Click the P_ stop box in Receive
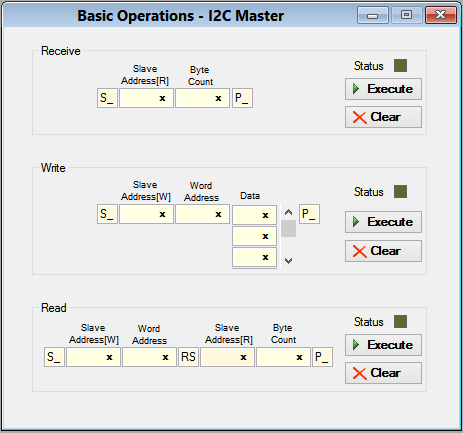The height and width of the screenshot is (433, 463). click(x=242, y=98)
